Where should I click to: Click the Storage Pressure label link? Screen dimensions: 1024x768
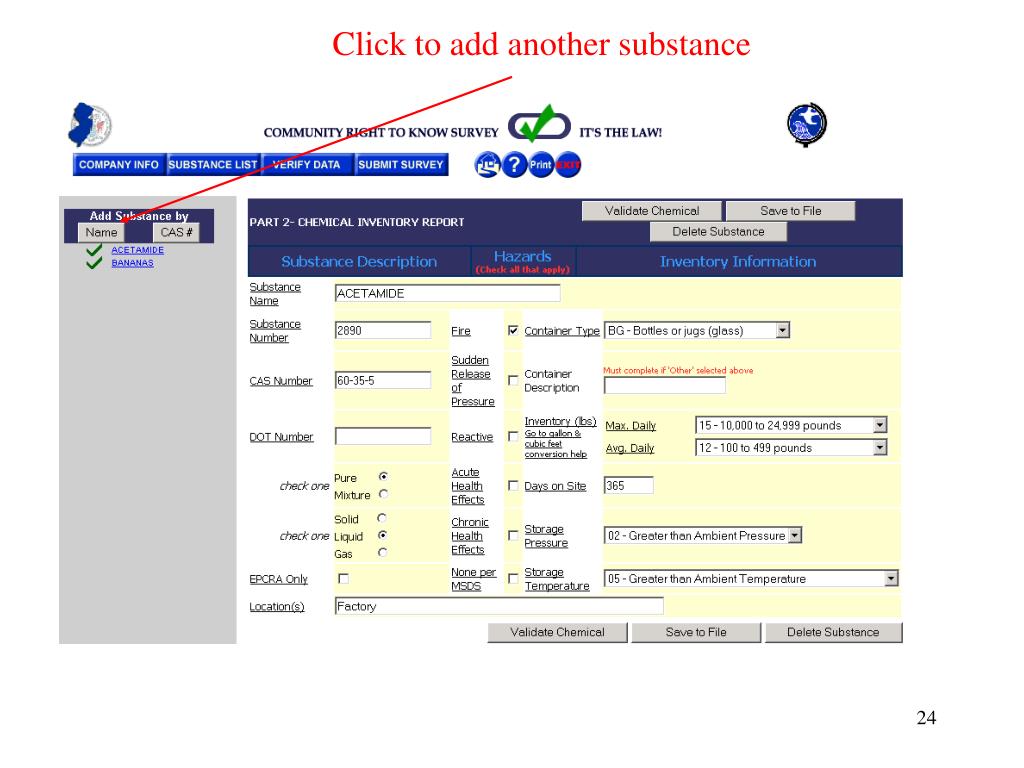point(546,536)
